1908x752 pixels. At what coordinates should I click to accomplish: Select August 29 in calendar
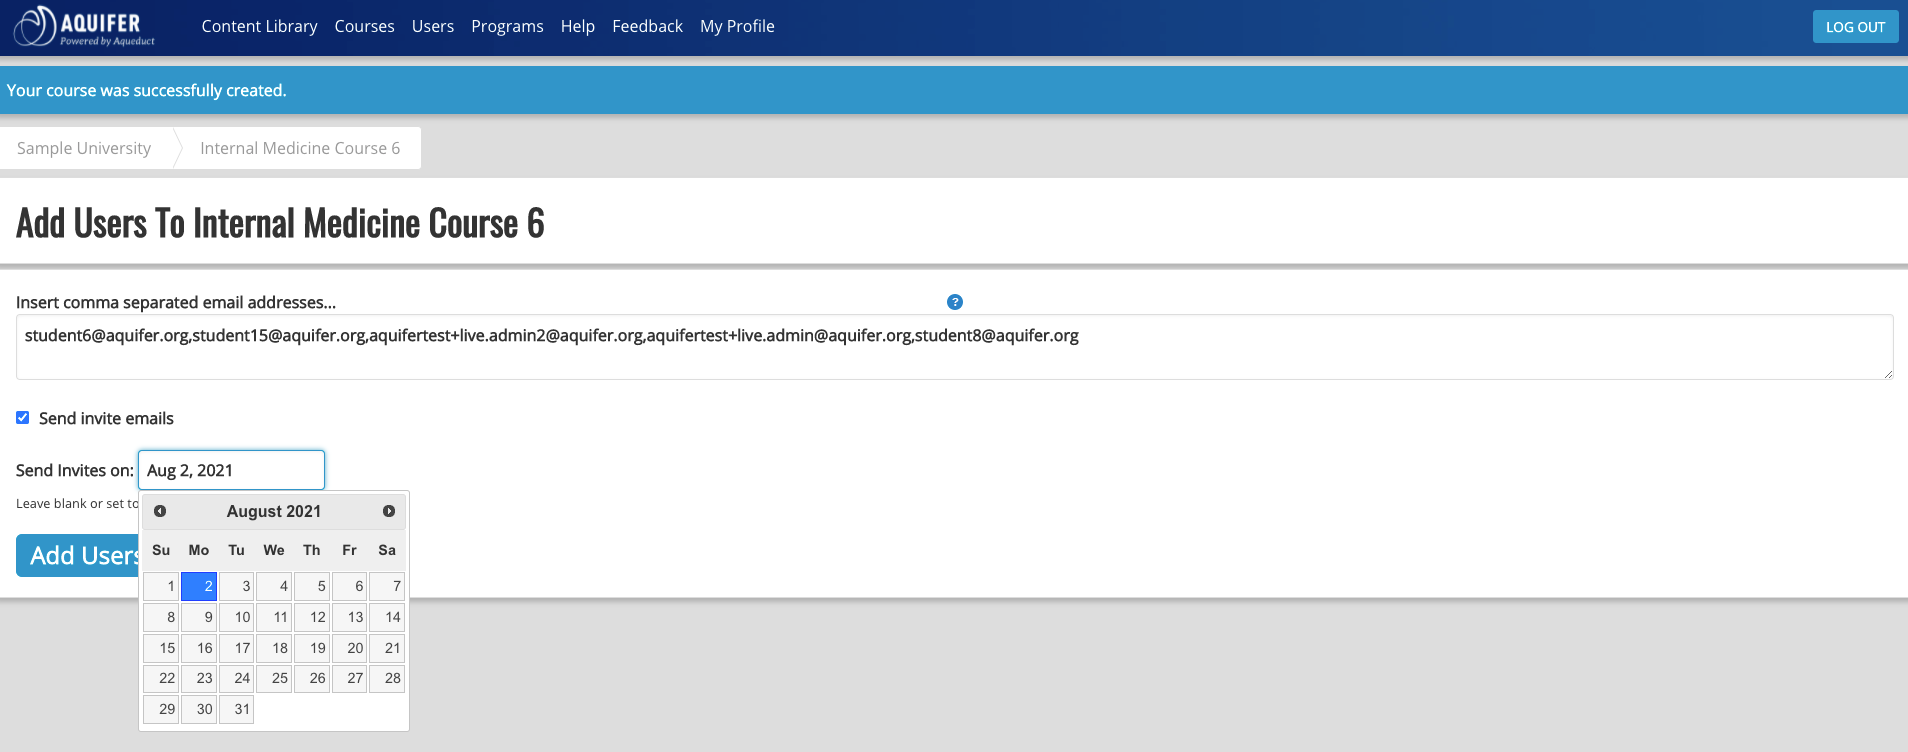tap(161, 709)
